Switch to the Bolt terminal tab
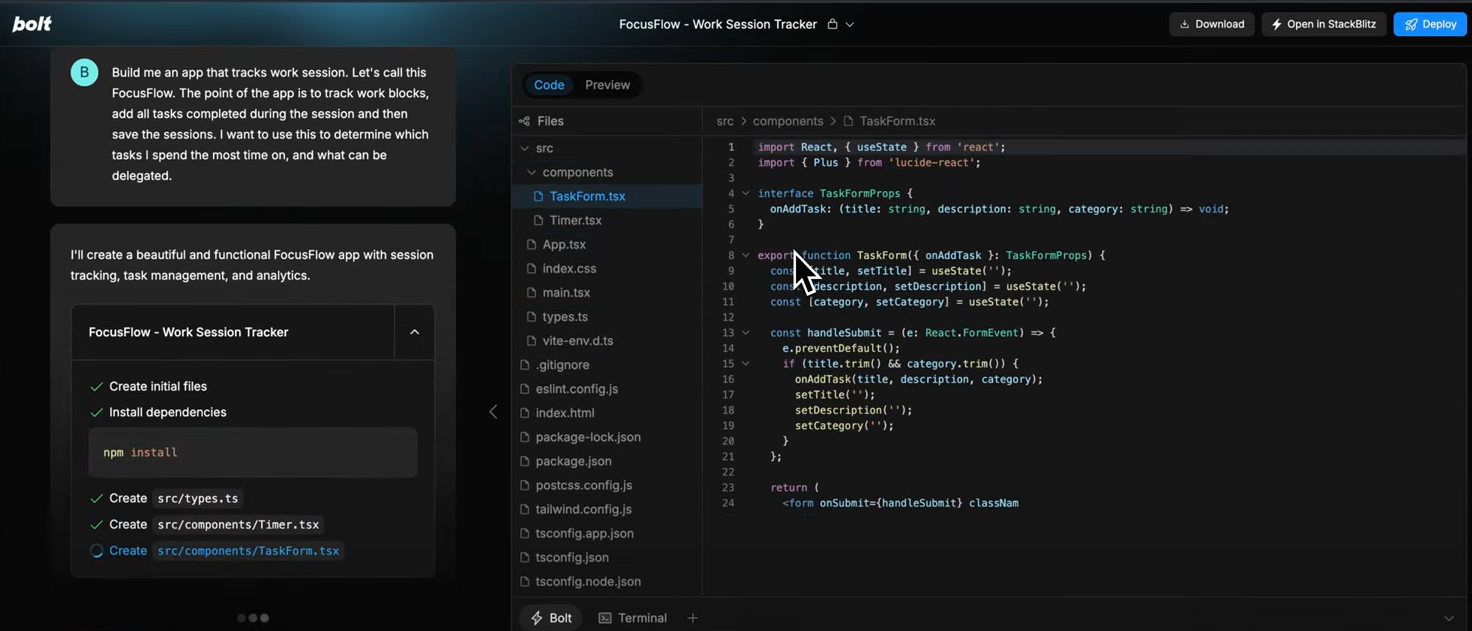This screenshot has height=631, width=1472. [551, 618]
